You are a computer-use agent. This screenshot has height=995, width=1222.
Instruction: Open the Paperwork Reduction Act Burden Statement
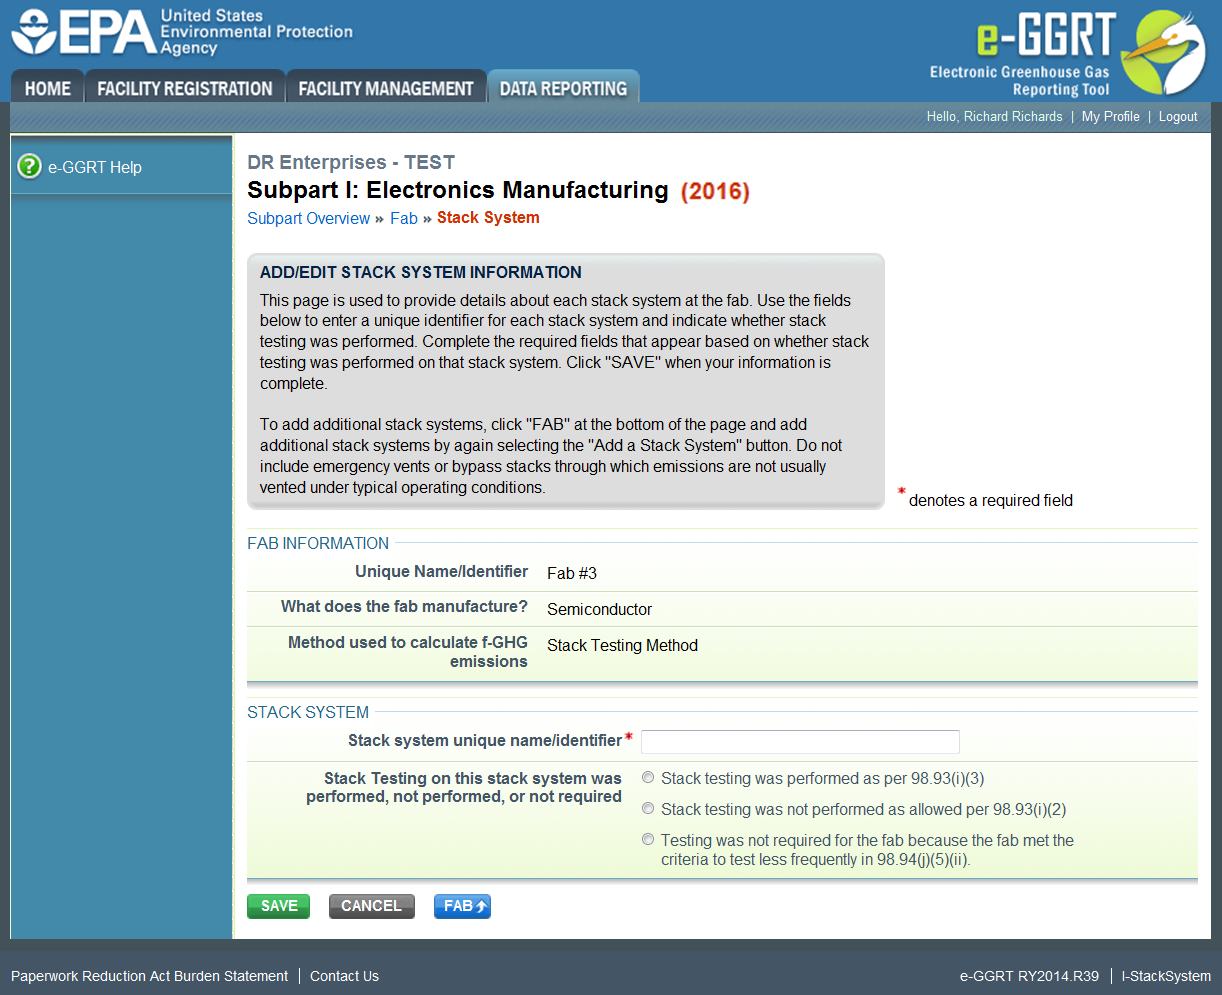(x=149, y=976)
